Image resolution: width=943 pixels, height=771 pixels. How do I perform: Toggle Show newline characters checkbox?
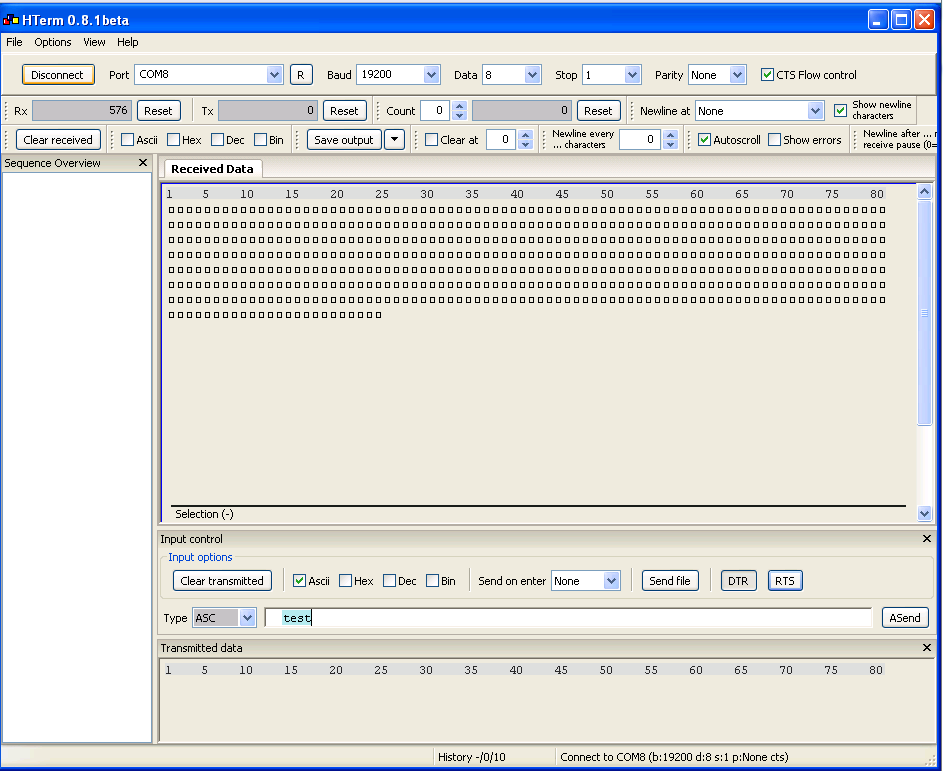pyautogui.click(x=840, y=111)
